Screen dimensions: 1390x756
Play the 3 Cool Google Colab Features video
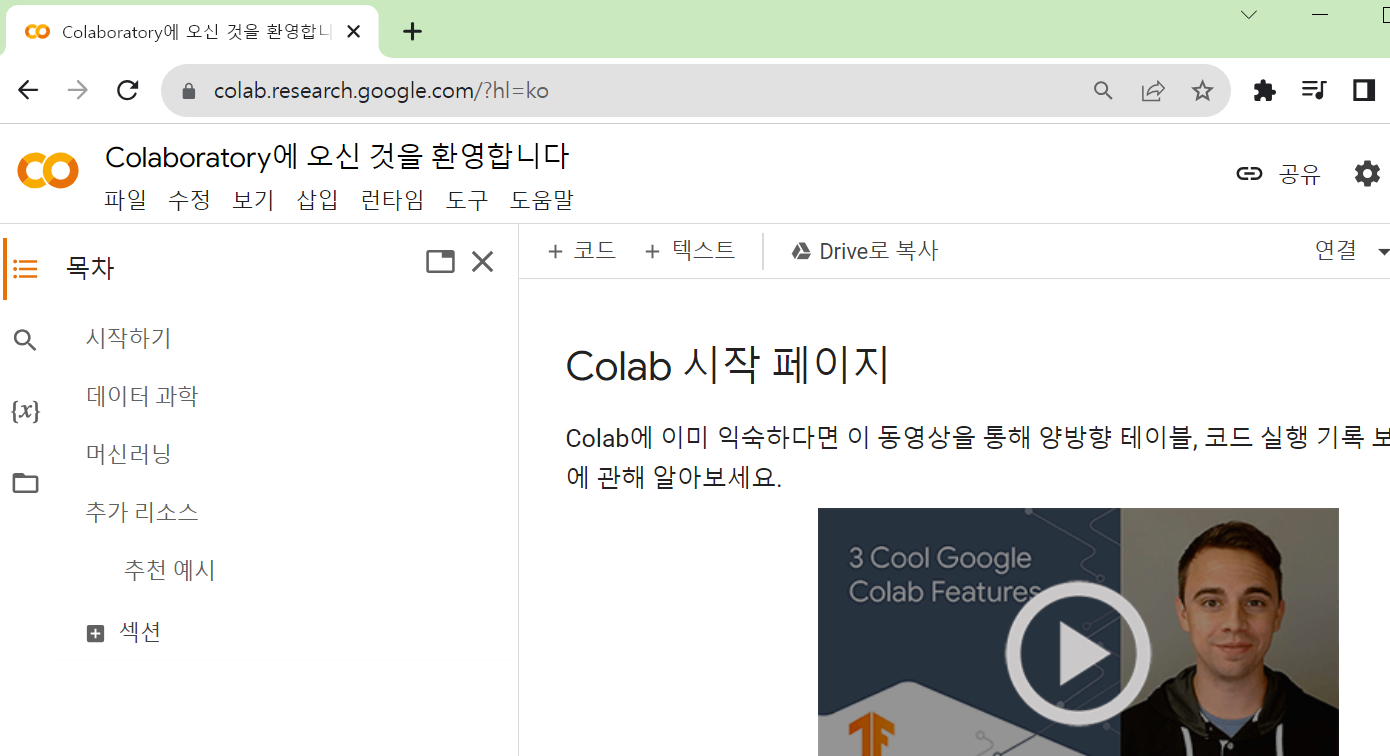click(1078, 654)
